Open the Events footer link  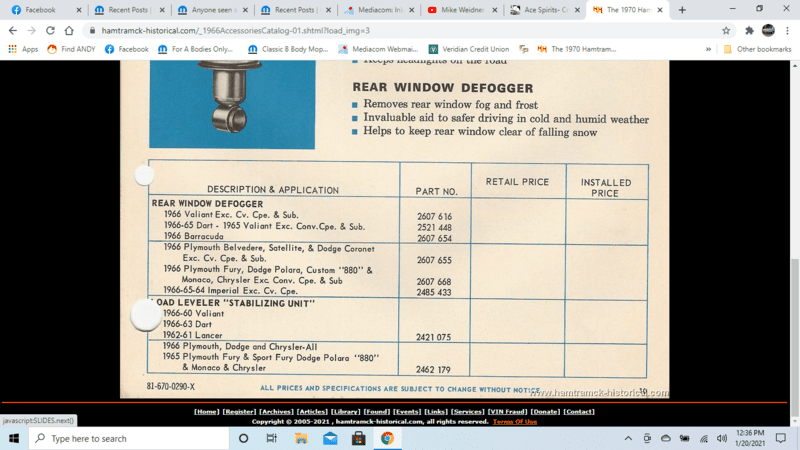tap(407, 412)
